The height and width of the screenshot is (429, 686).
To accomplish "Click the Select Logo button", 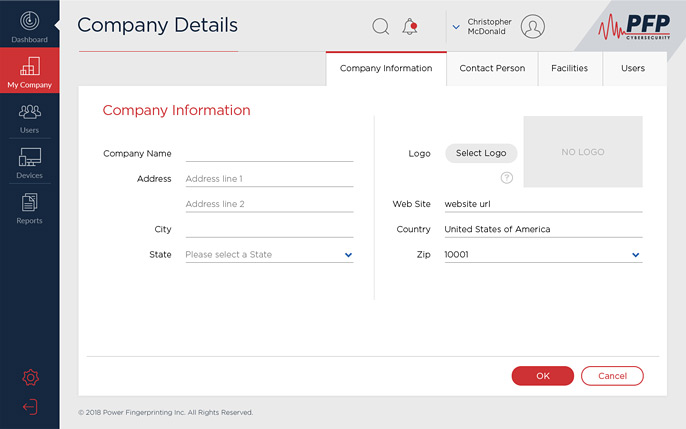I will click(481, 153).
